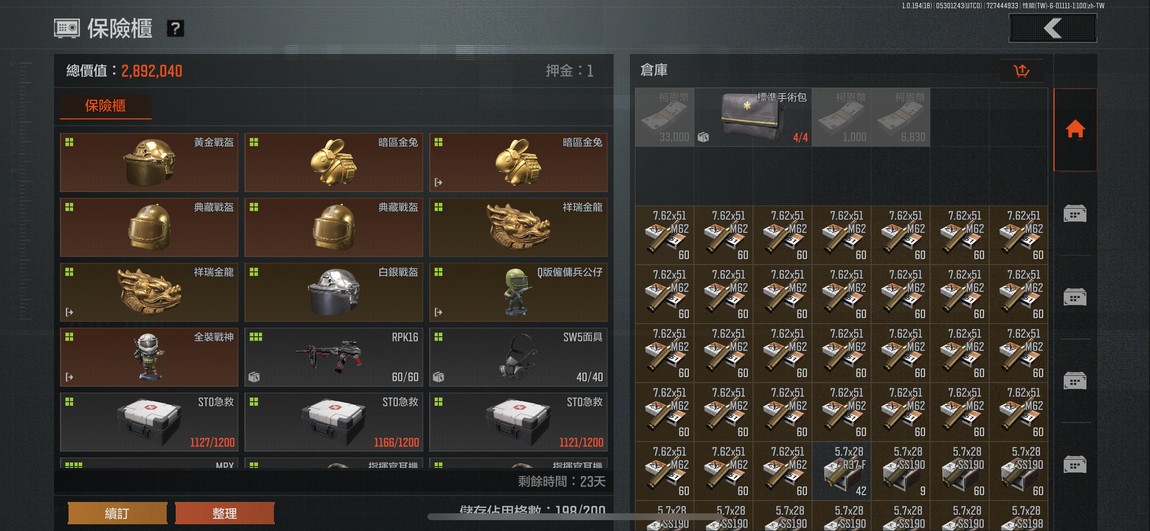Screen dimensions: 1150x531
Task: Select the 5.7x28 R37-F ammo stack
Action: (842, 471)
